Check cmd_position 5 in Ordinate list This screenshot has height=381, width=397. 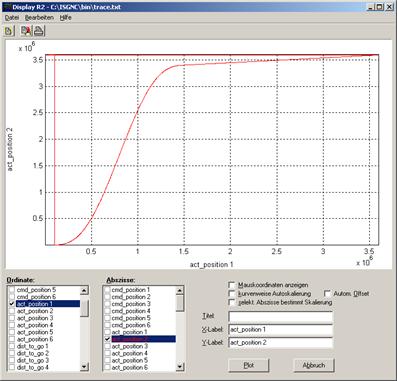tap(12, 290)
